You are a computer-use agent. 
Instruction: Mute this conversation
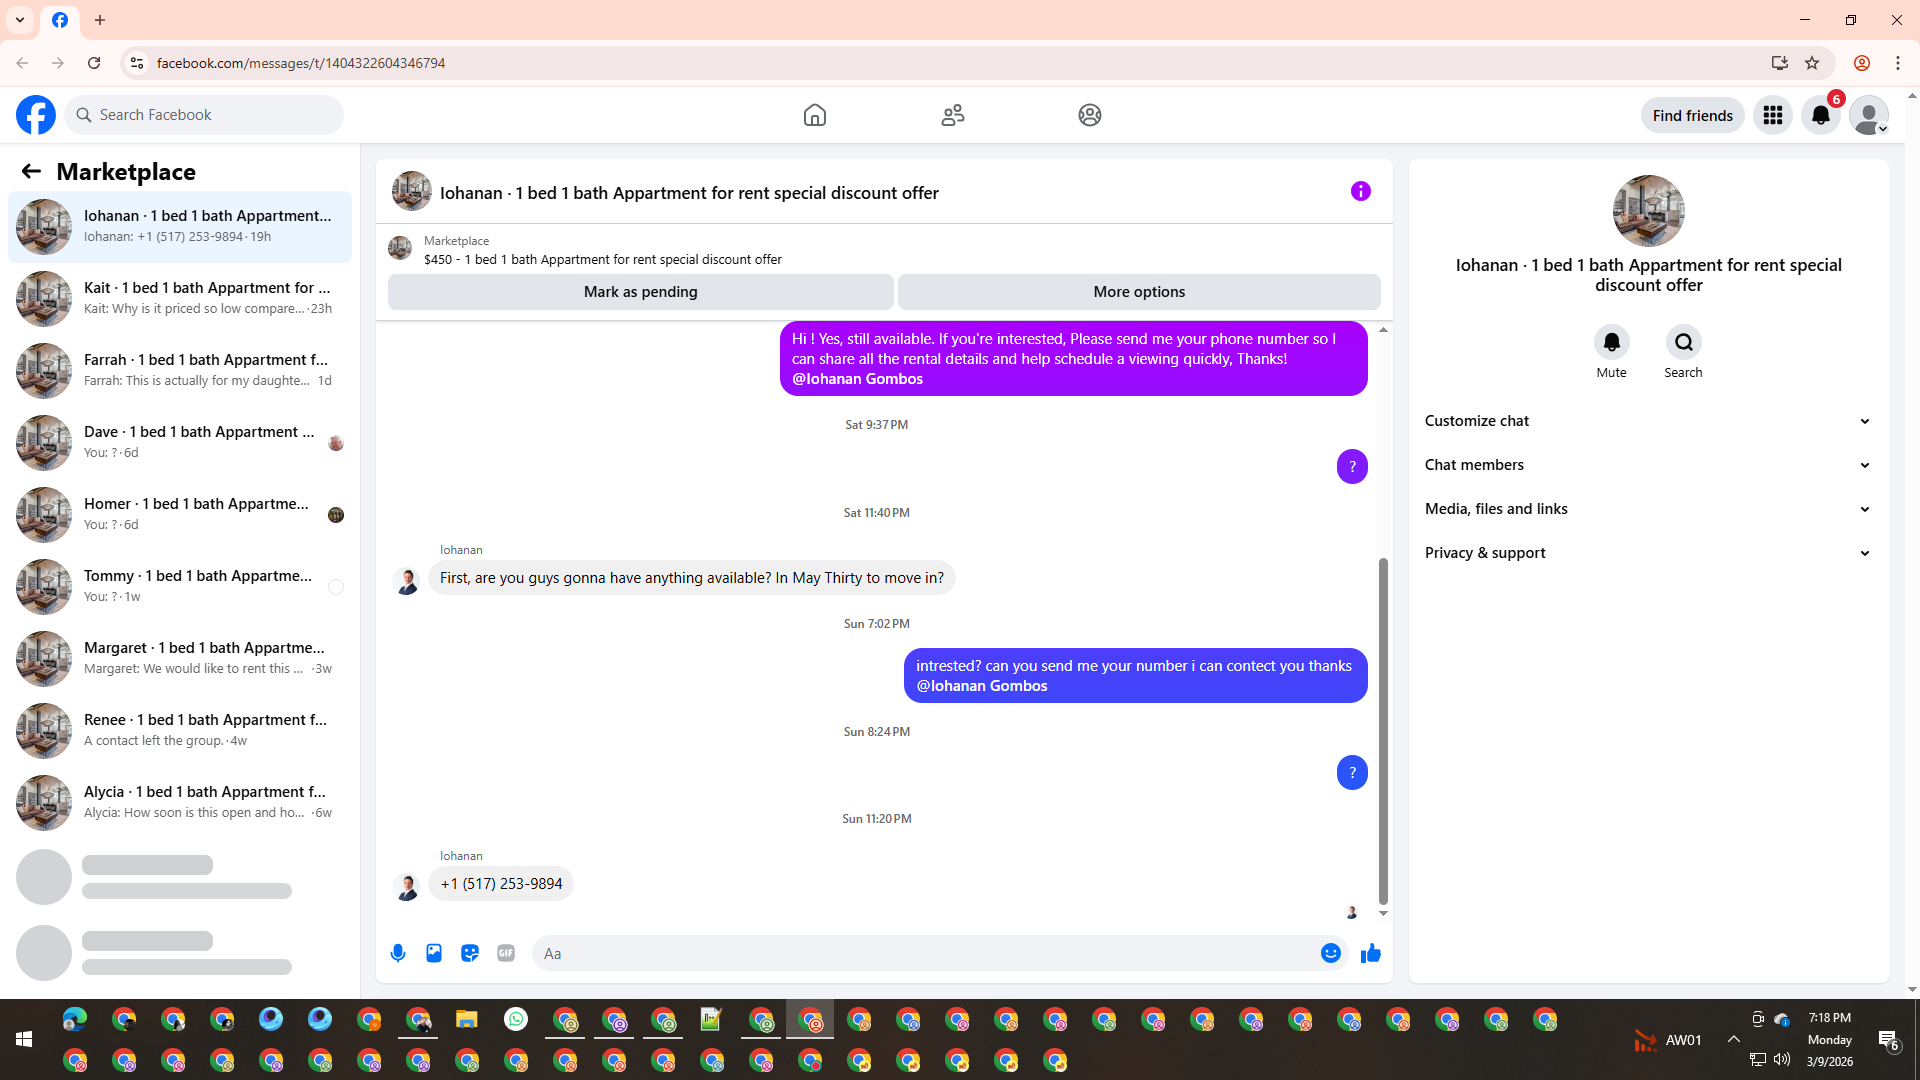1611,343
